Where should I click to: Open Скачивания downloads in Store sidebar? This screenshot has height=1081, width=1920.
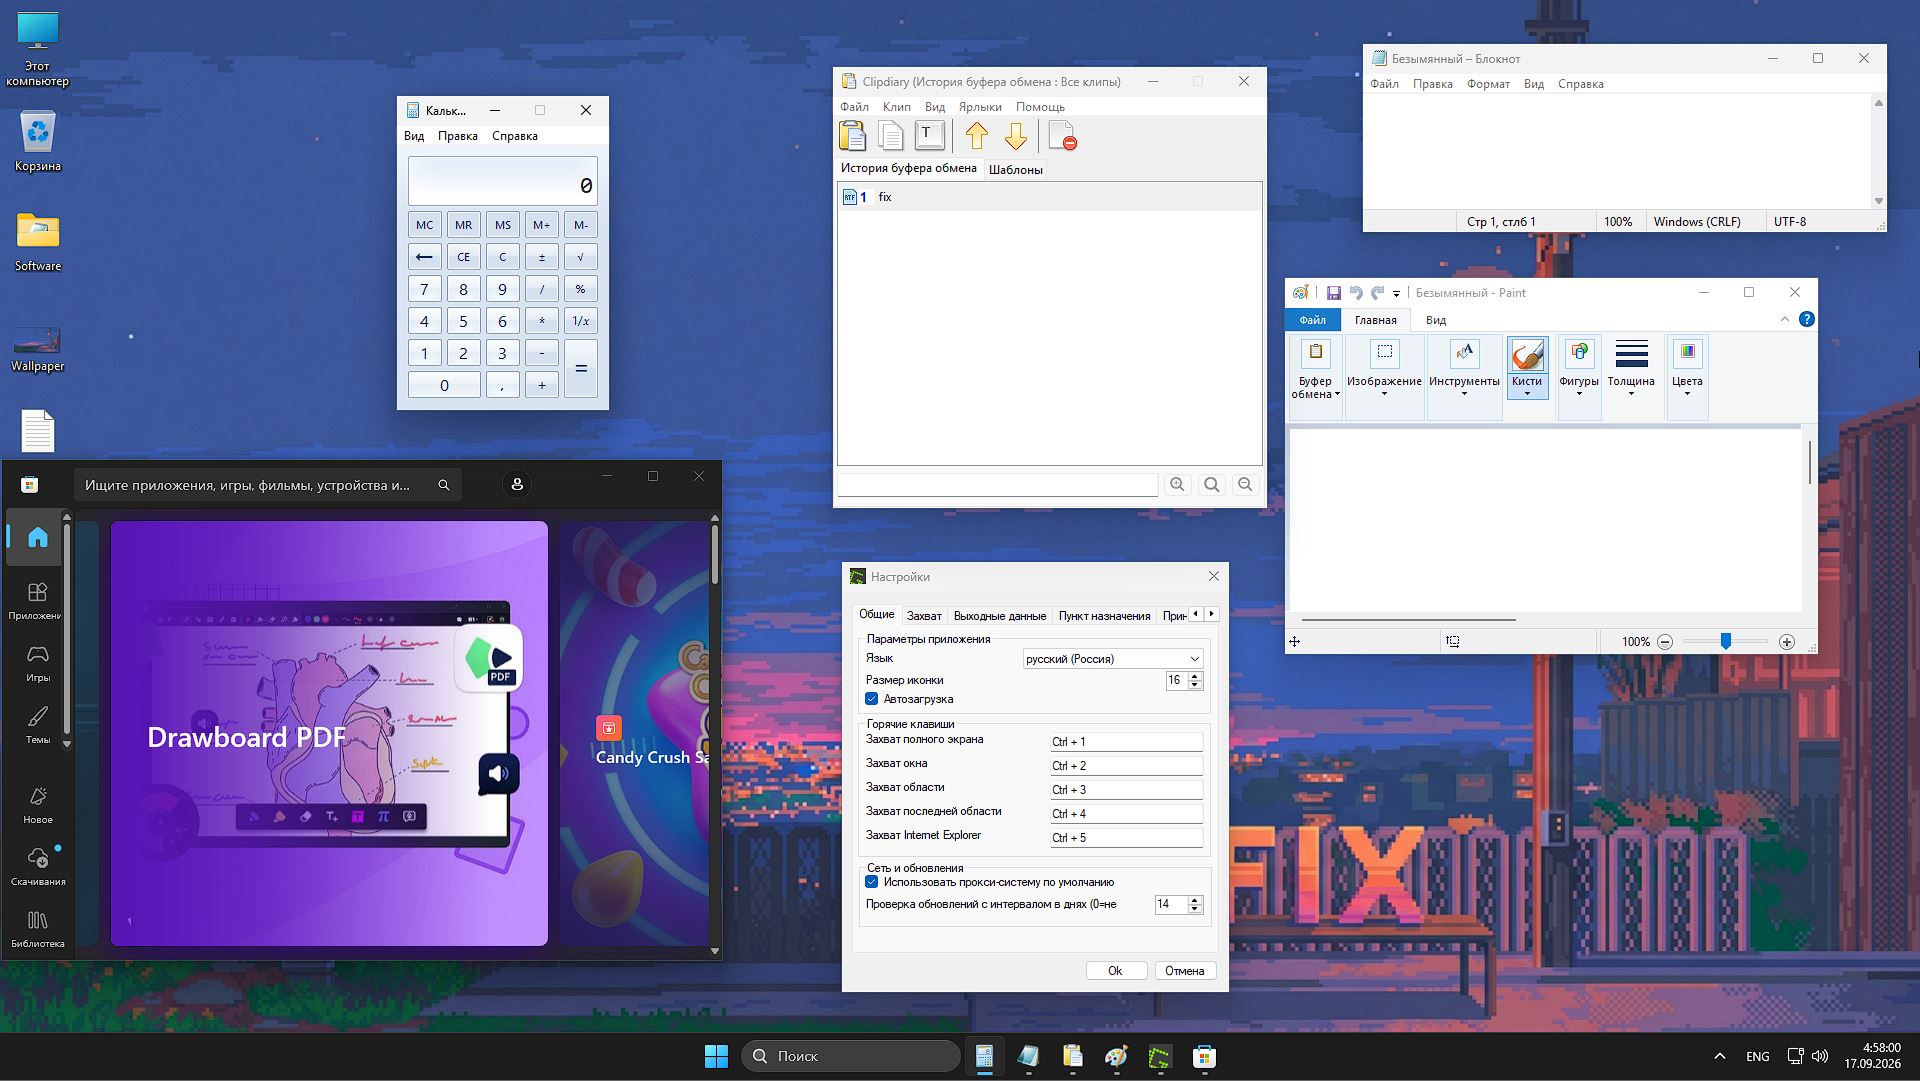[x=37, y=867]
